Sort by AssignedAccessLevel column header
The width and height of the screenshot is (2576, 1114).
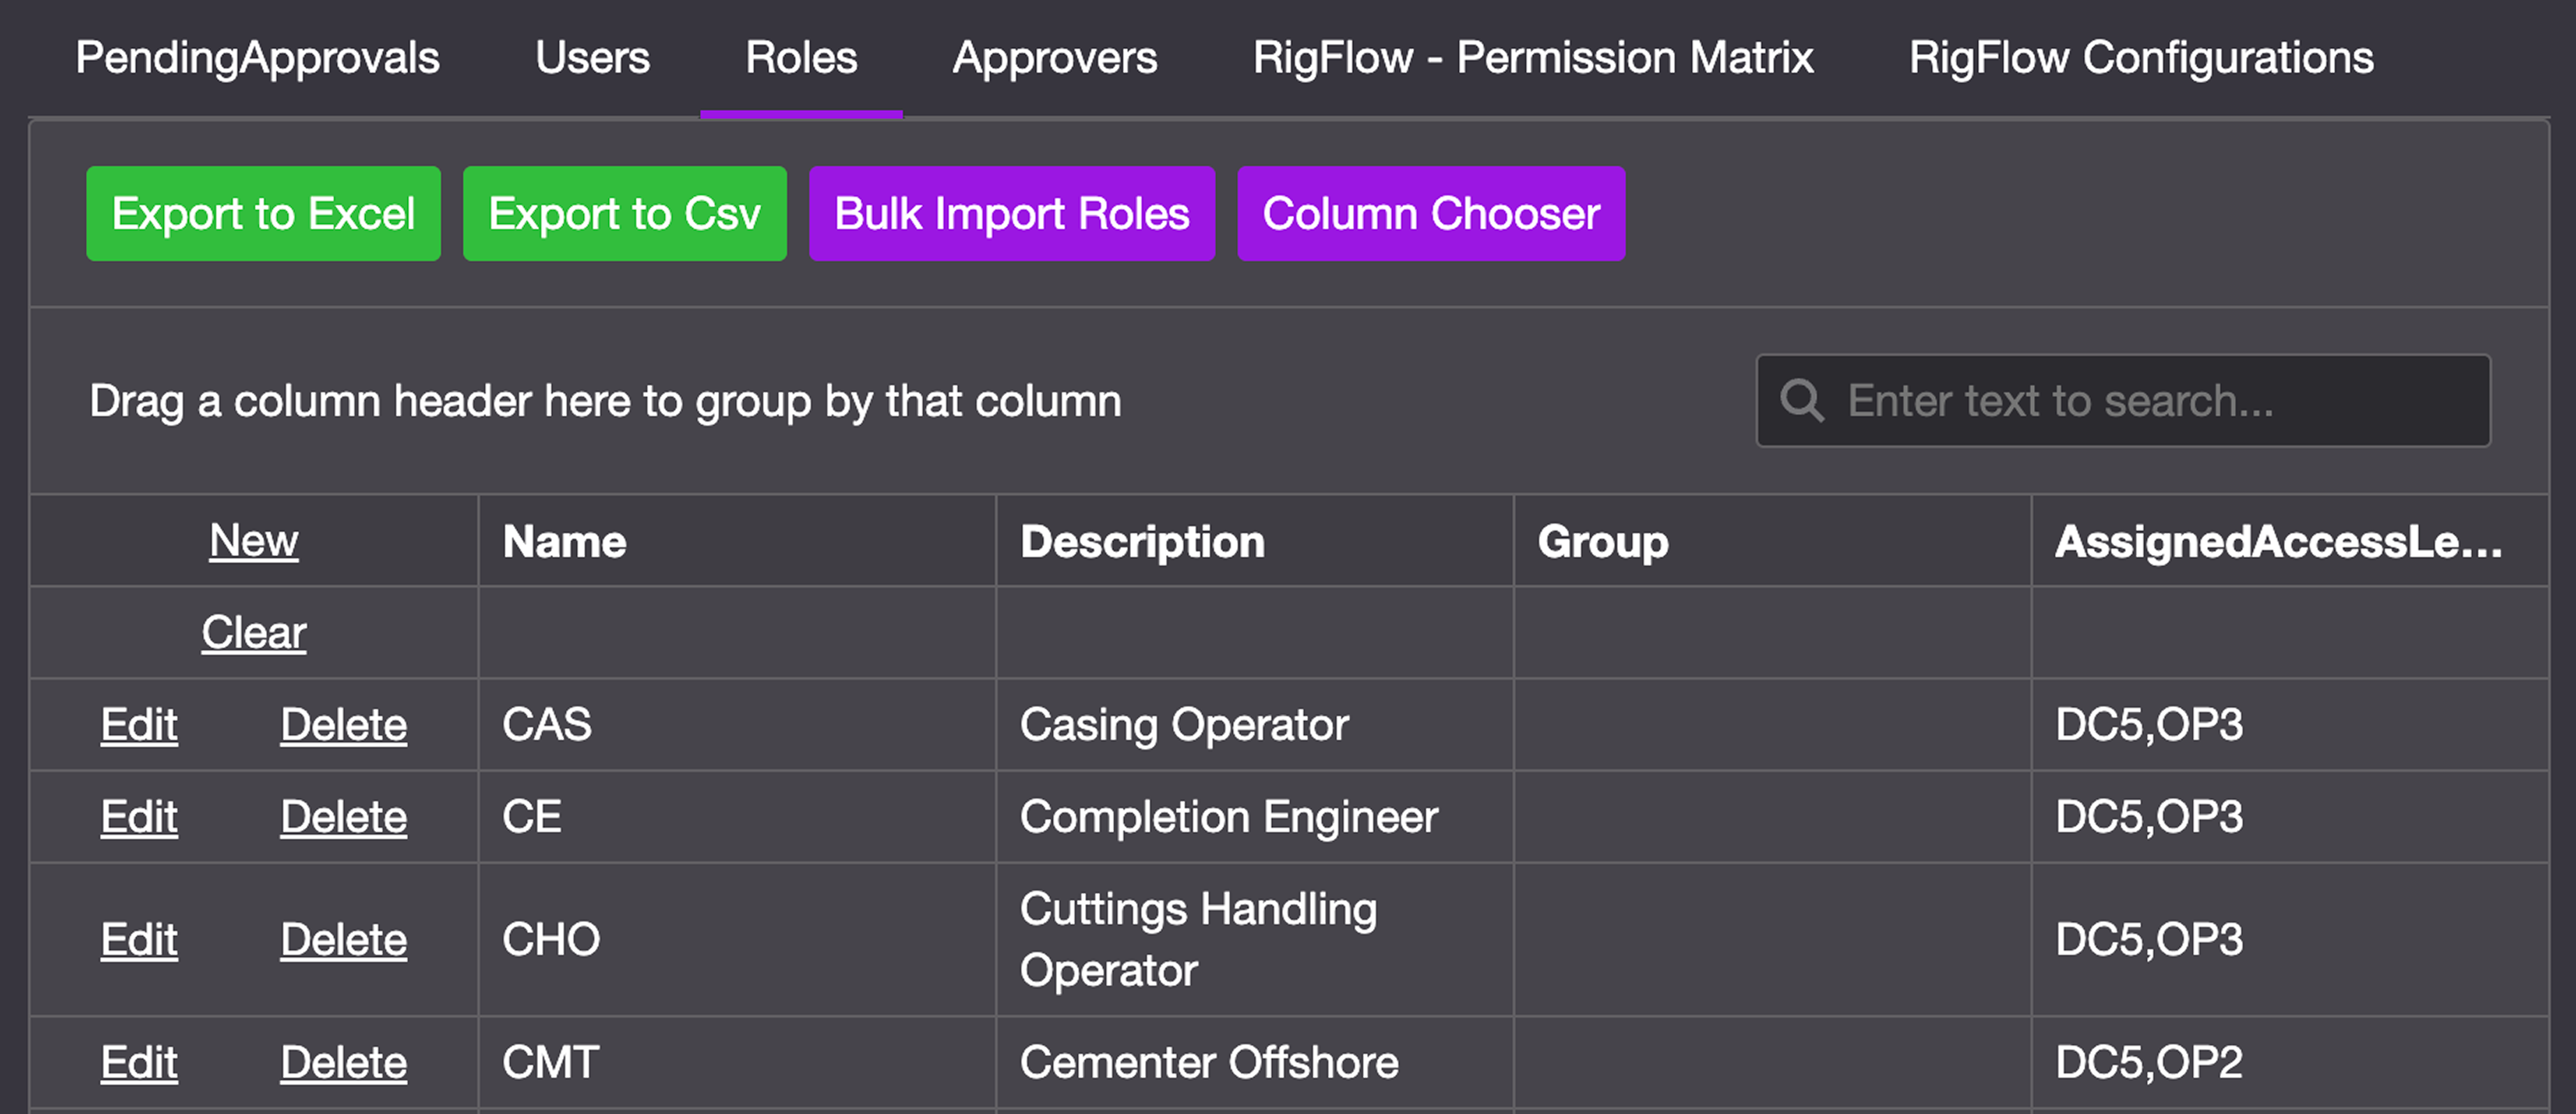pos(2277,541)
